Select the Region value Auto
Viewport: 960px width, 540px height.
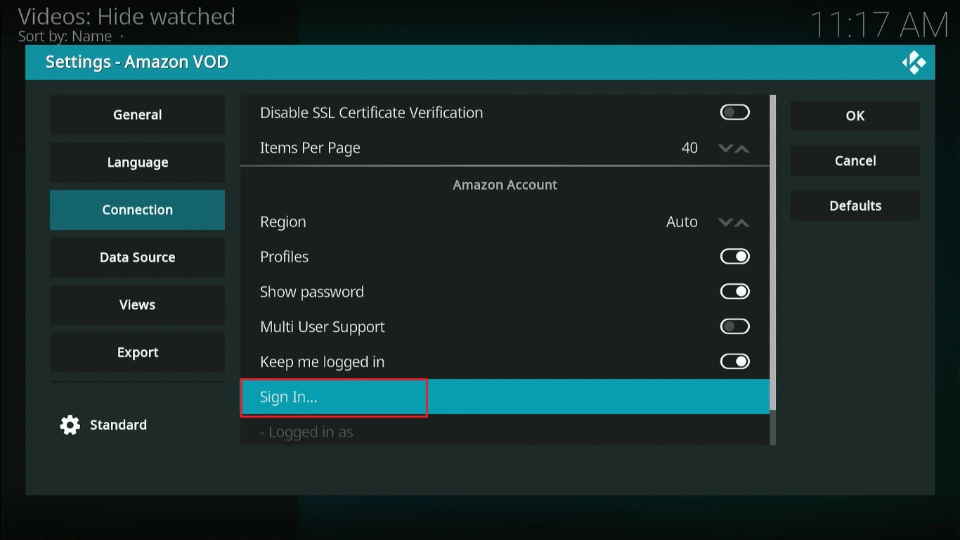681,222
